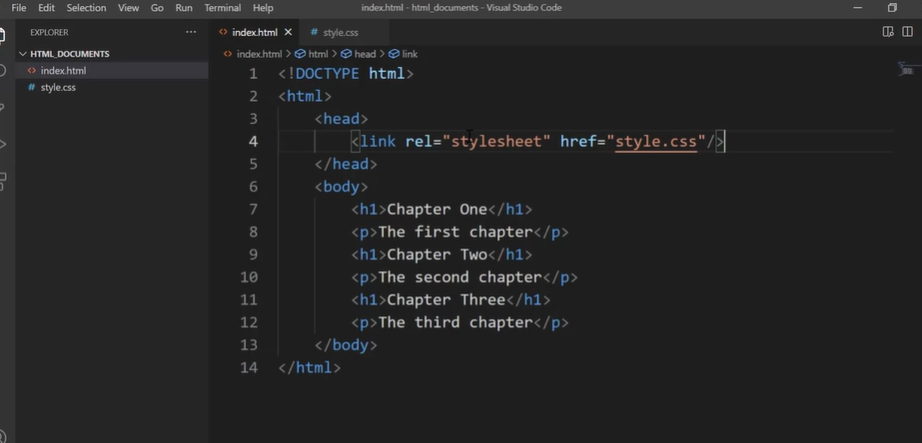Click the code minimap preview

(x=908, y=69)
